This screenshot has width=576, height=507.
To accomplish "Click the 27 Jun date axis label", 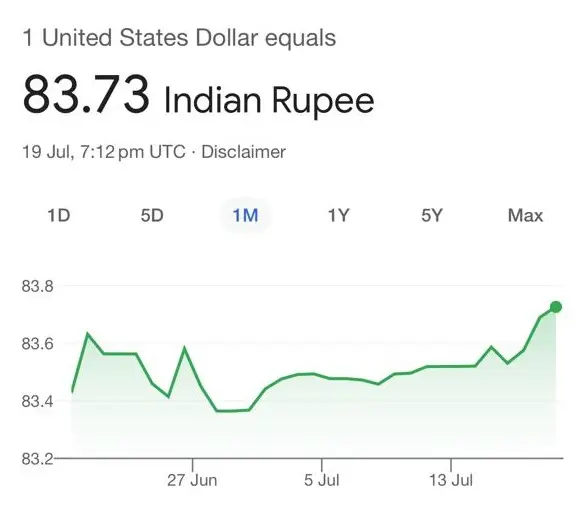I will pos(192,480).
